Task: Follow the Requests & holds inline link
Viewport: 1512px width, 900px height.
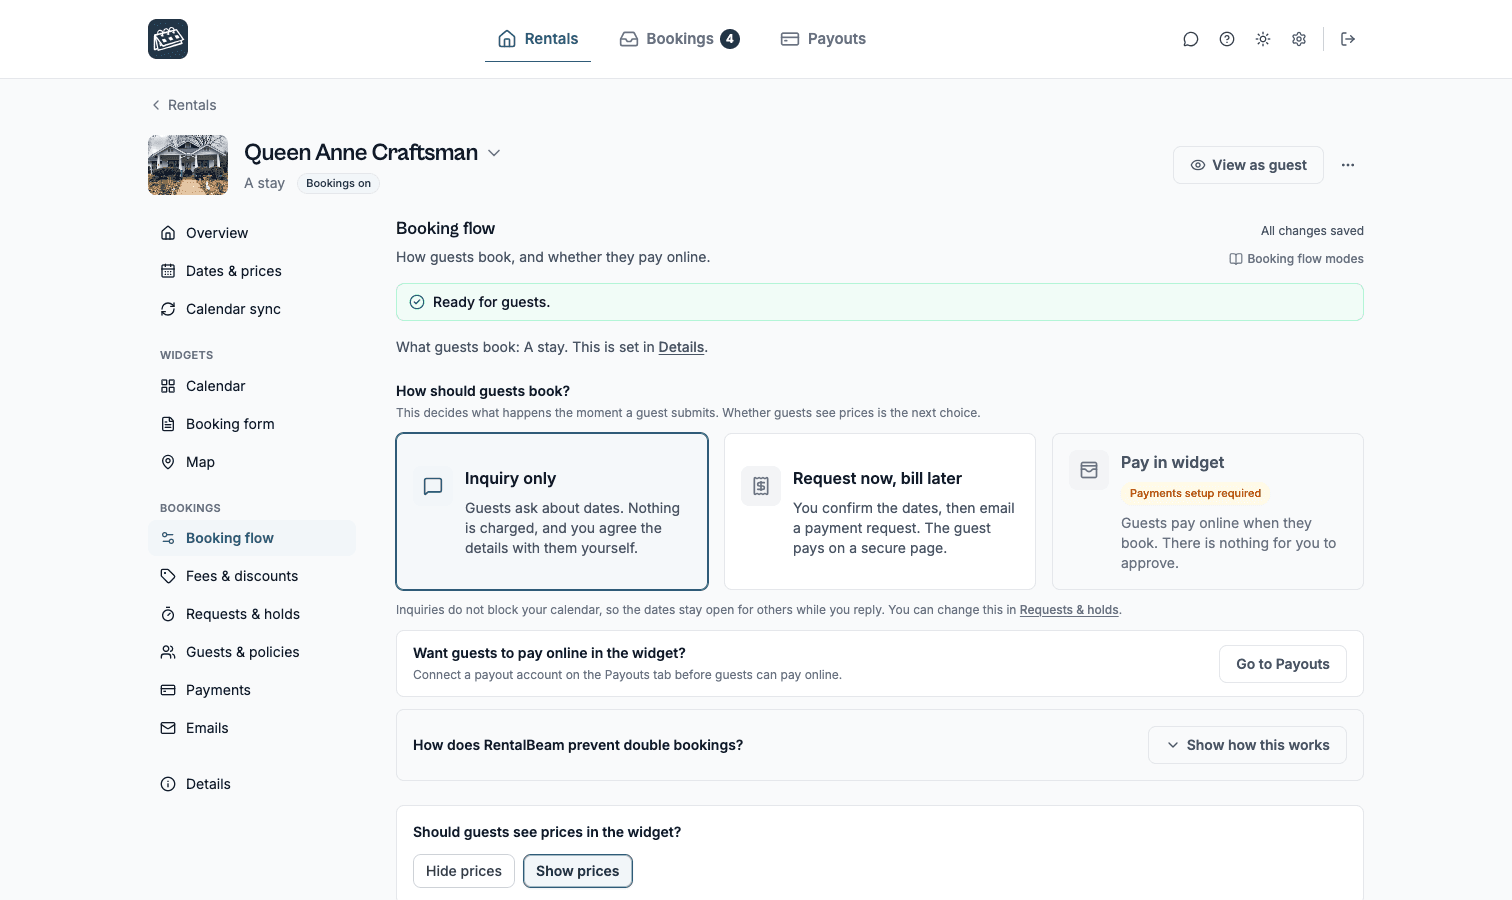Action: (1069, 610)
